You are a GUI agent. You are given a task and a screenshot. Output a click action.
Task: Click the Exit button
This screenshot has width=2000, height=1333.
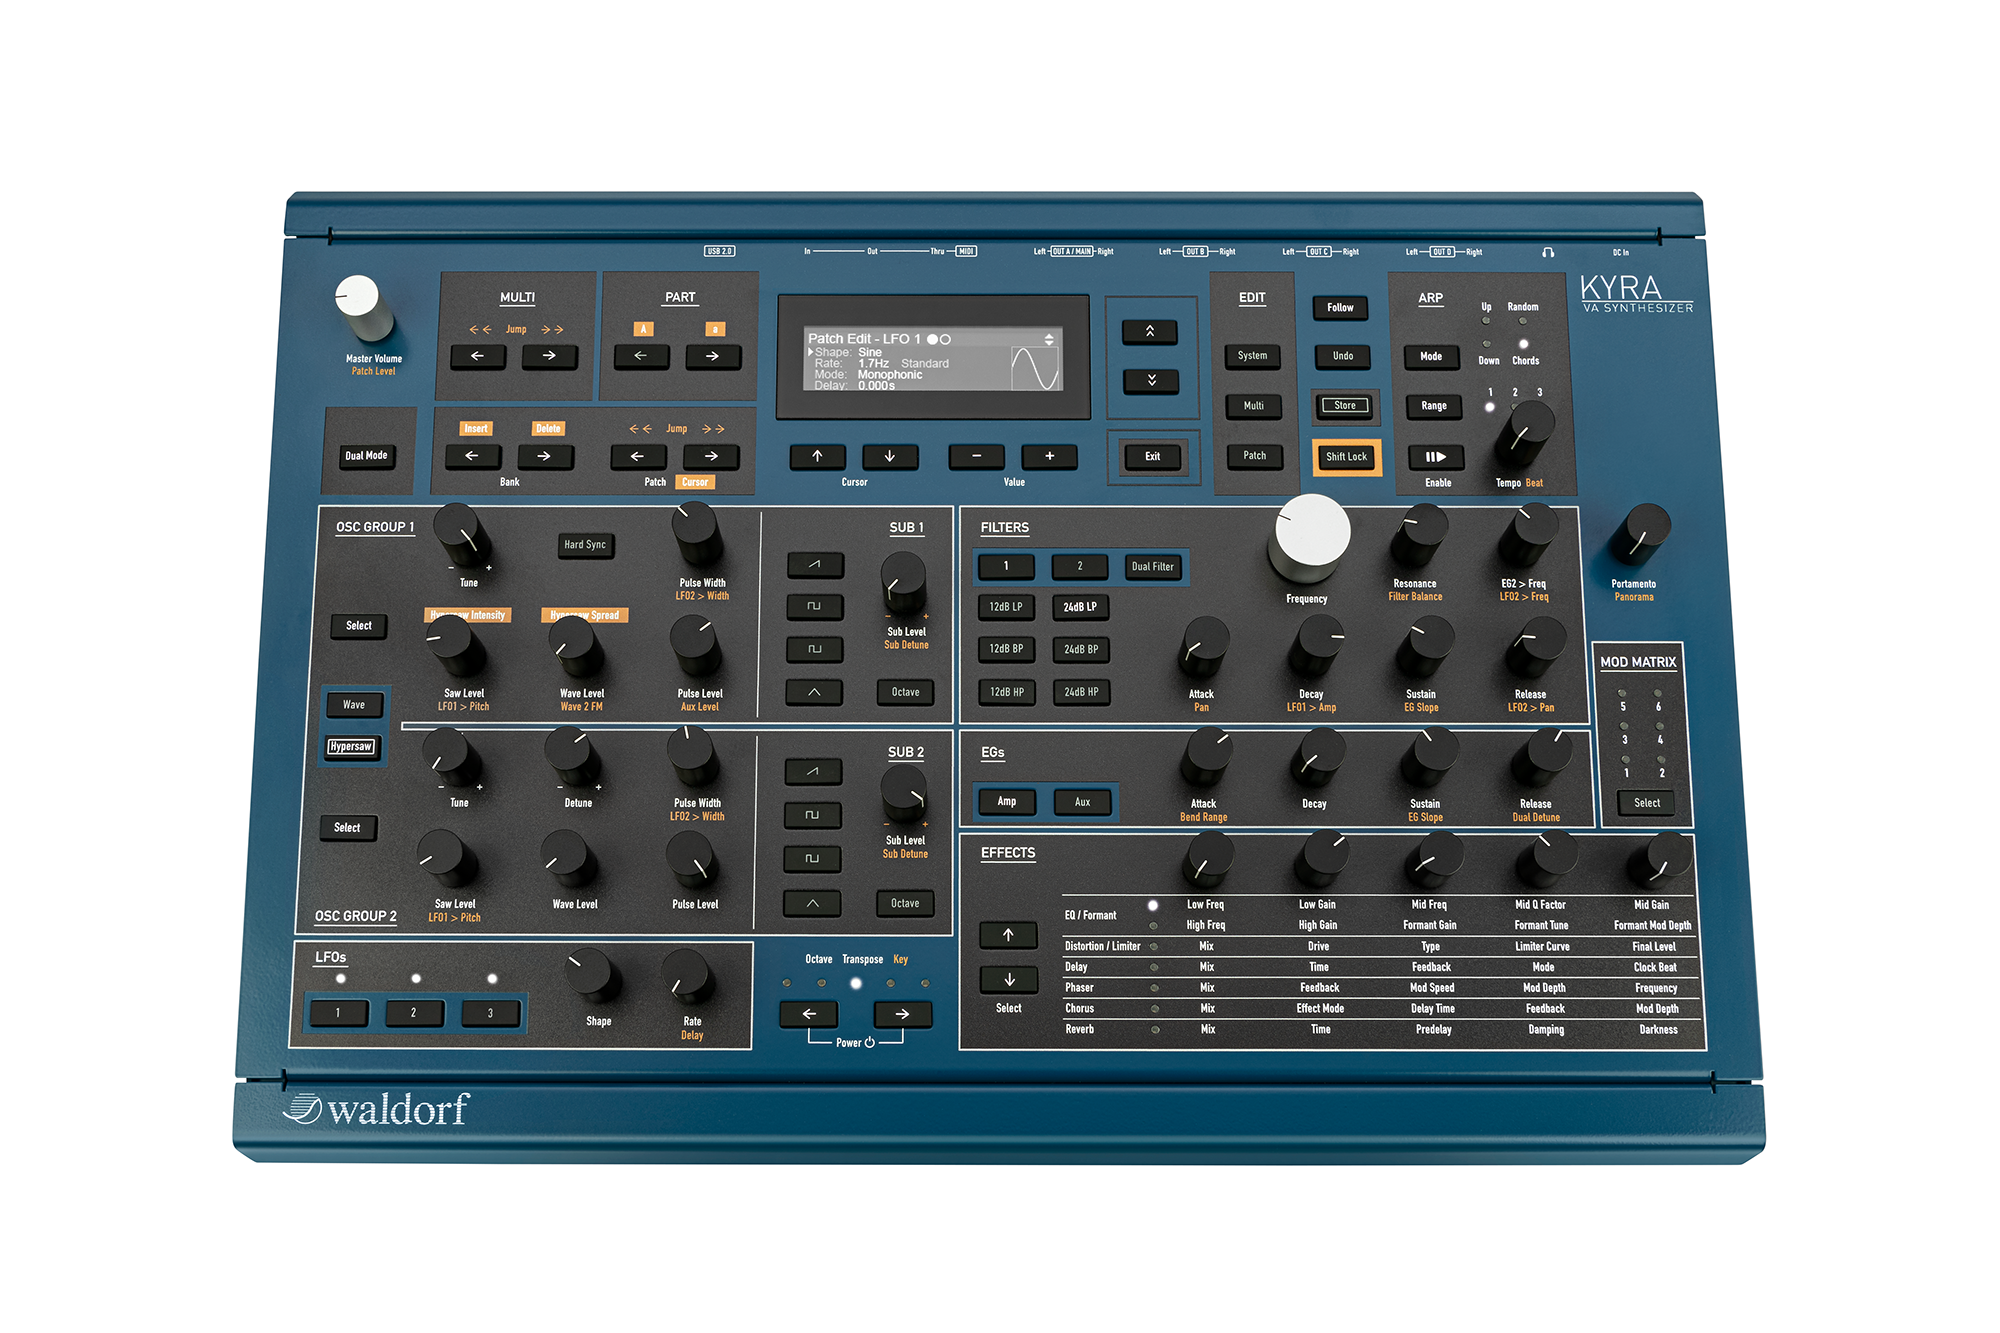tap(1152, 457)
